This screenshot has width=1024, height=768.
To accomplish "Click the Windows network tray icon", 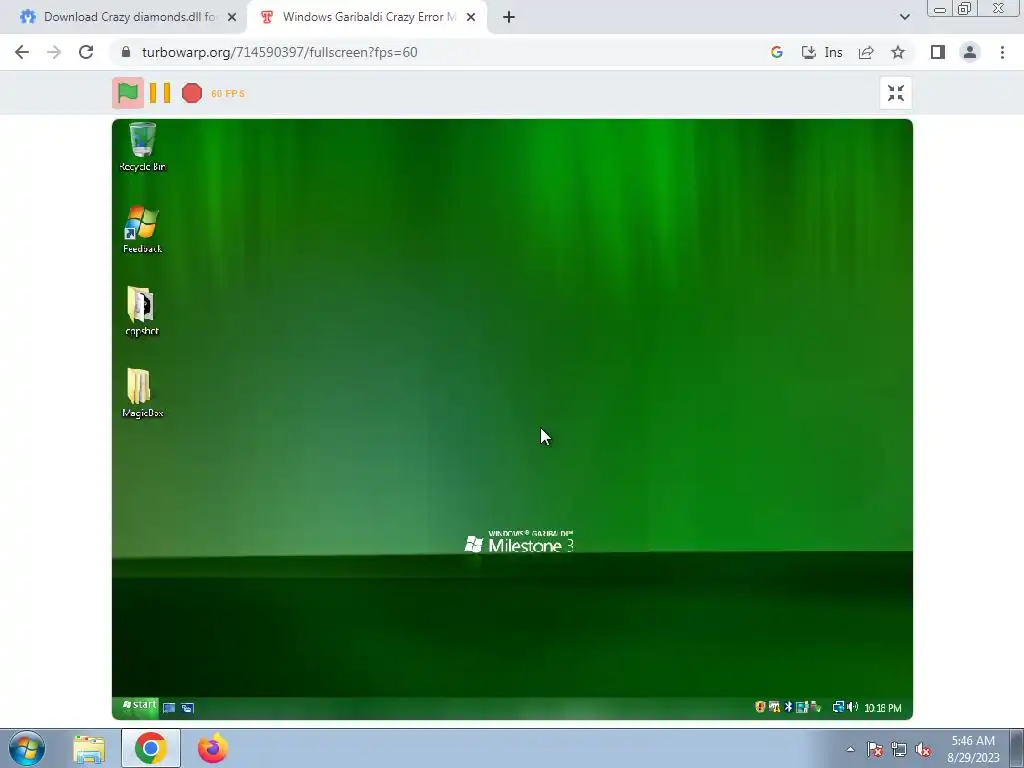I will [899, 749].
